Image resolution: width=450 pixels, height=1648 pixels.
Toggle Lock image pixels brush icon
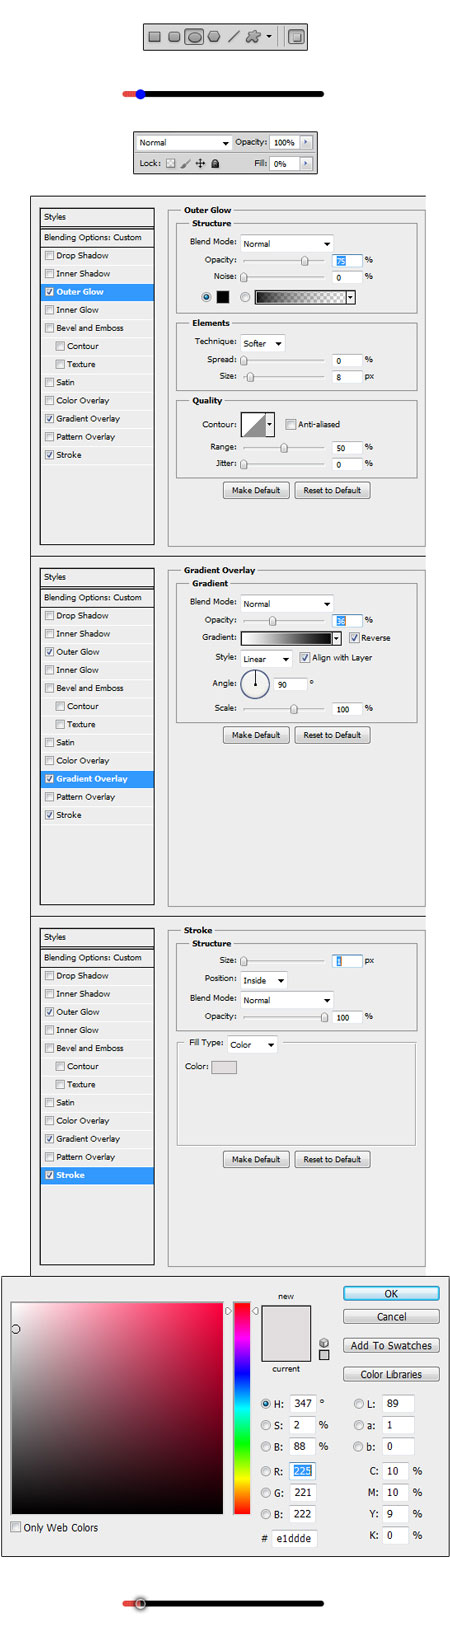point(185,163)
